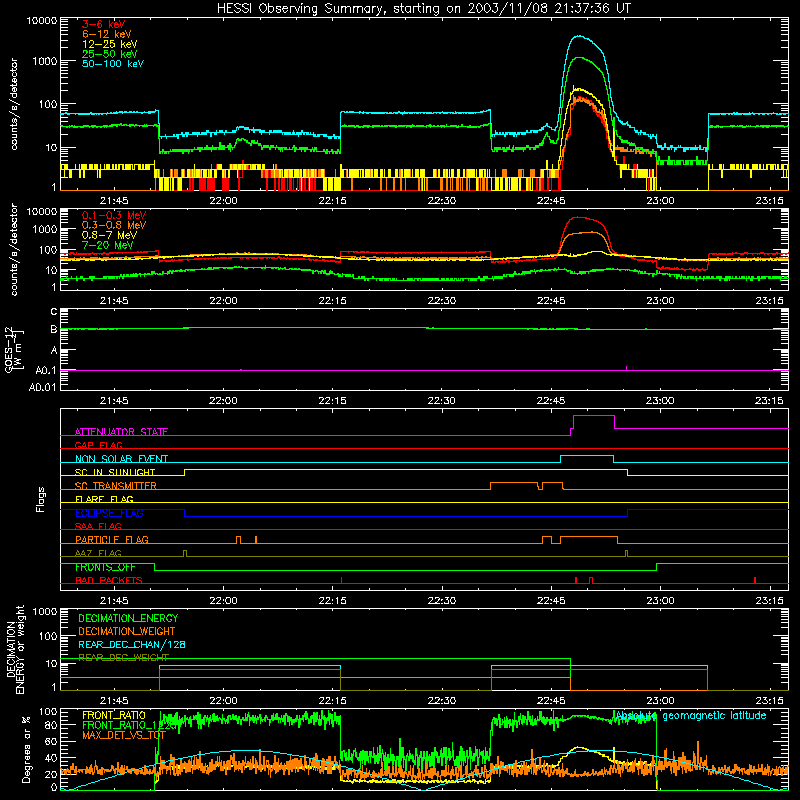Viewport: 800px width, 800px height.
Task: Select the ATTENUATOR_STATE flag label
Action: tap(121, 432)
